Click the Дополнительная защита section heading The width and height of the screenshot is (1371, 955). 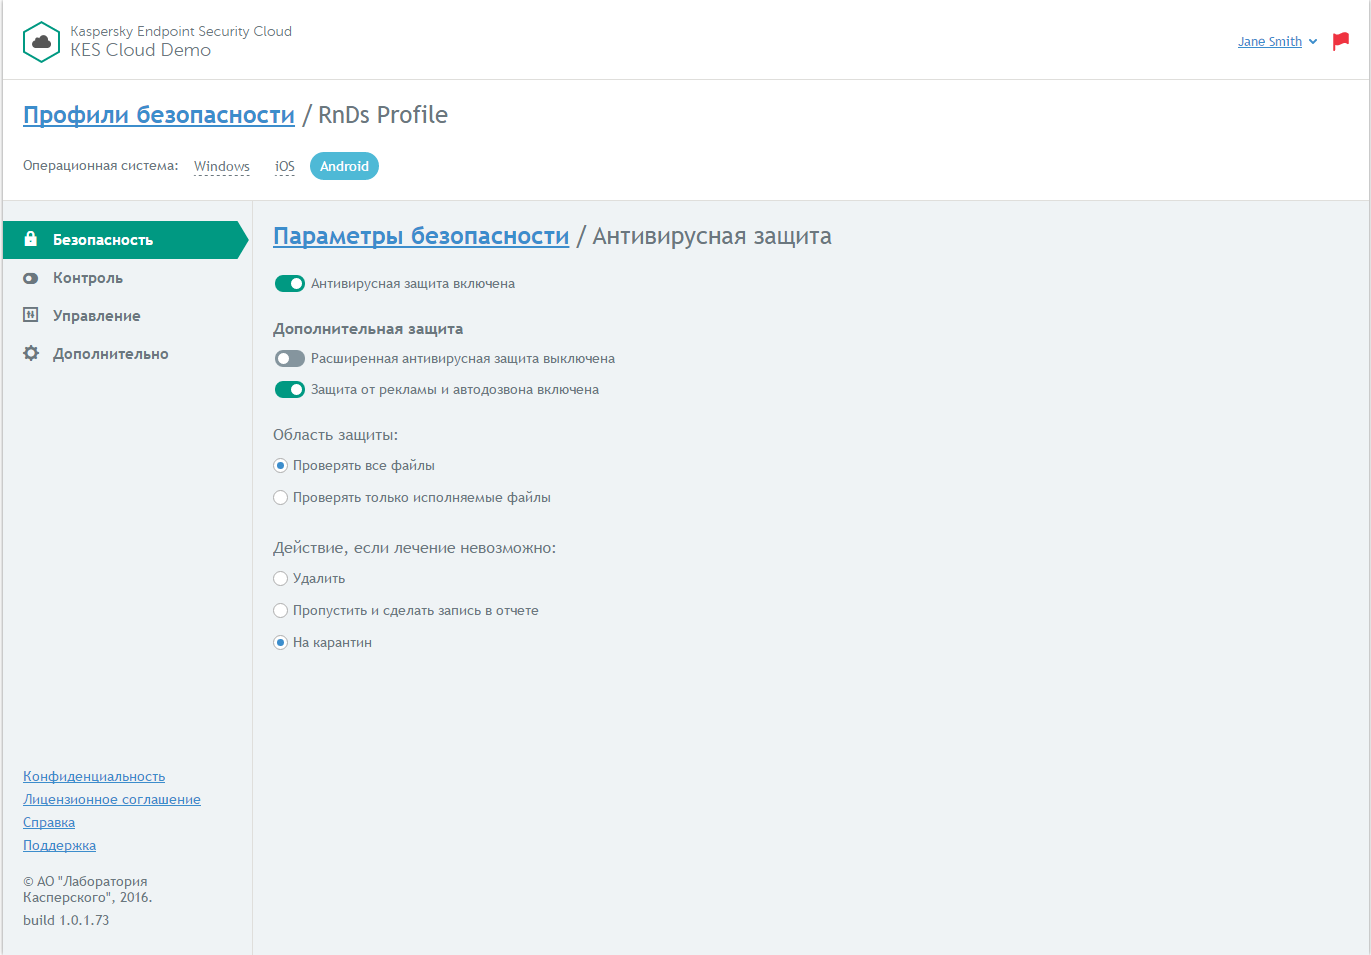(x=368, y=329)
